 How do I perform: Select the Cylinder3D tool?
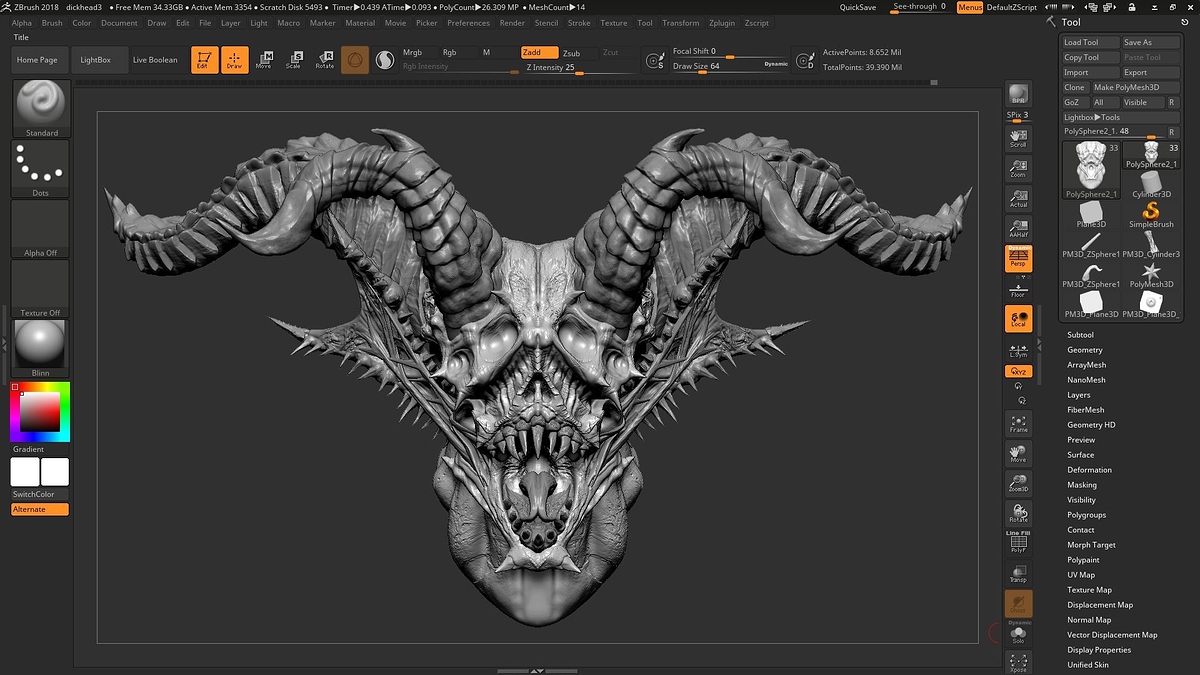point(1151,185)
